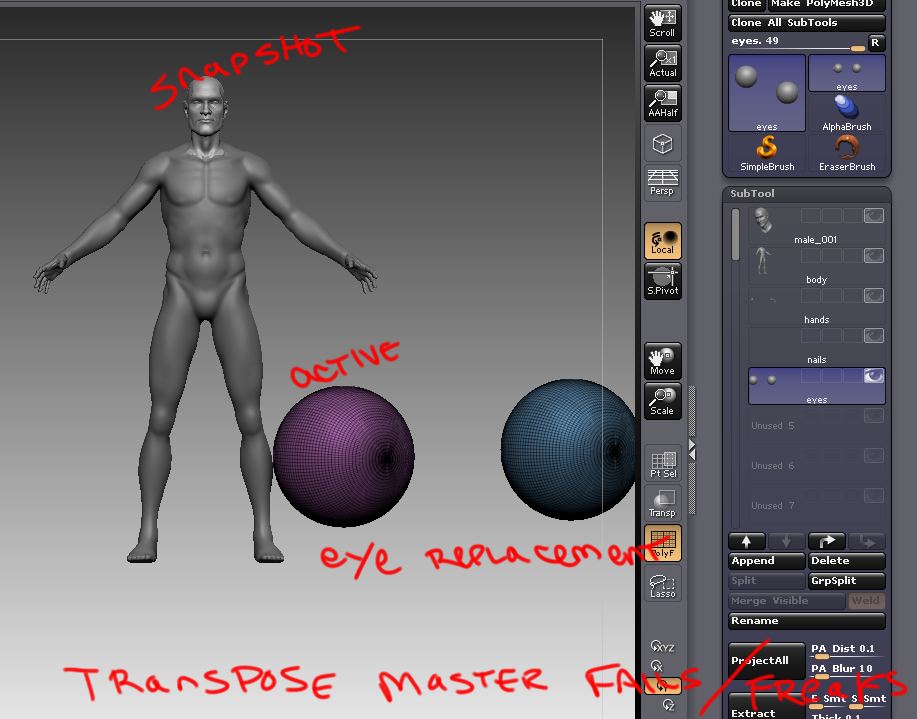
Task: Click the Append button
Action: [x=767, y=561]
